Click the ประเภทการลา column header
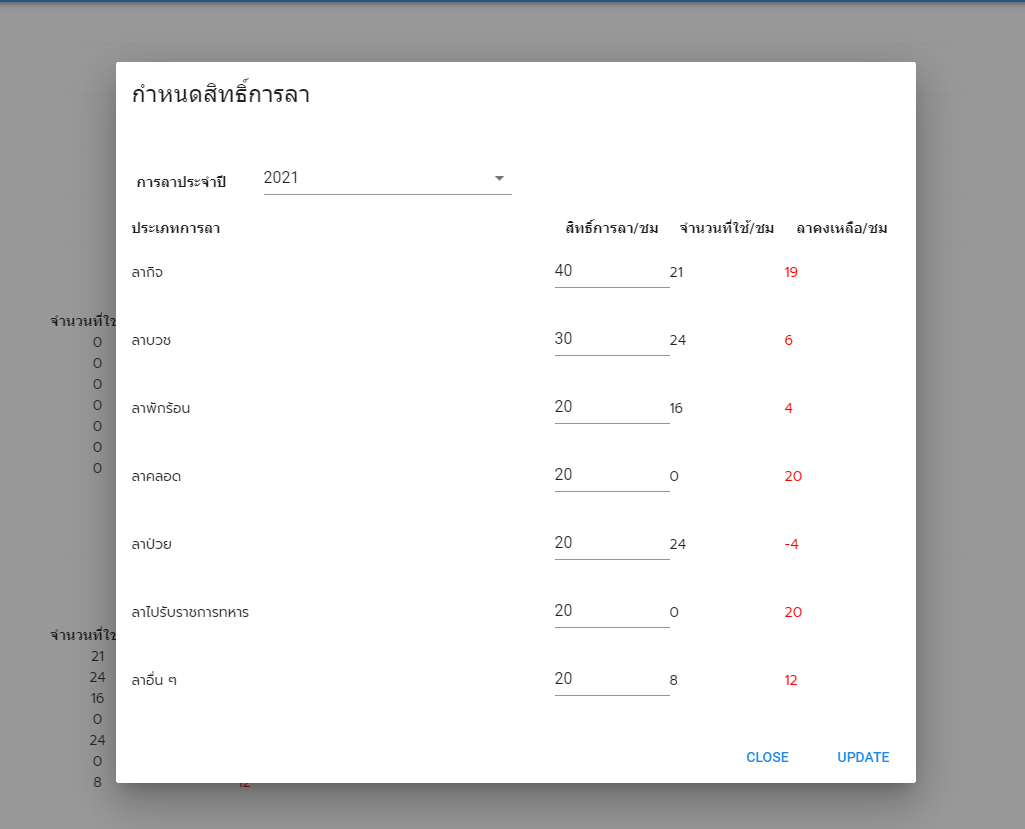Viewport: 1025px width, 829px height. point(176,228)
